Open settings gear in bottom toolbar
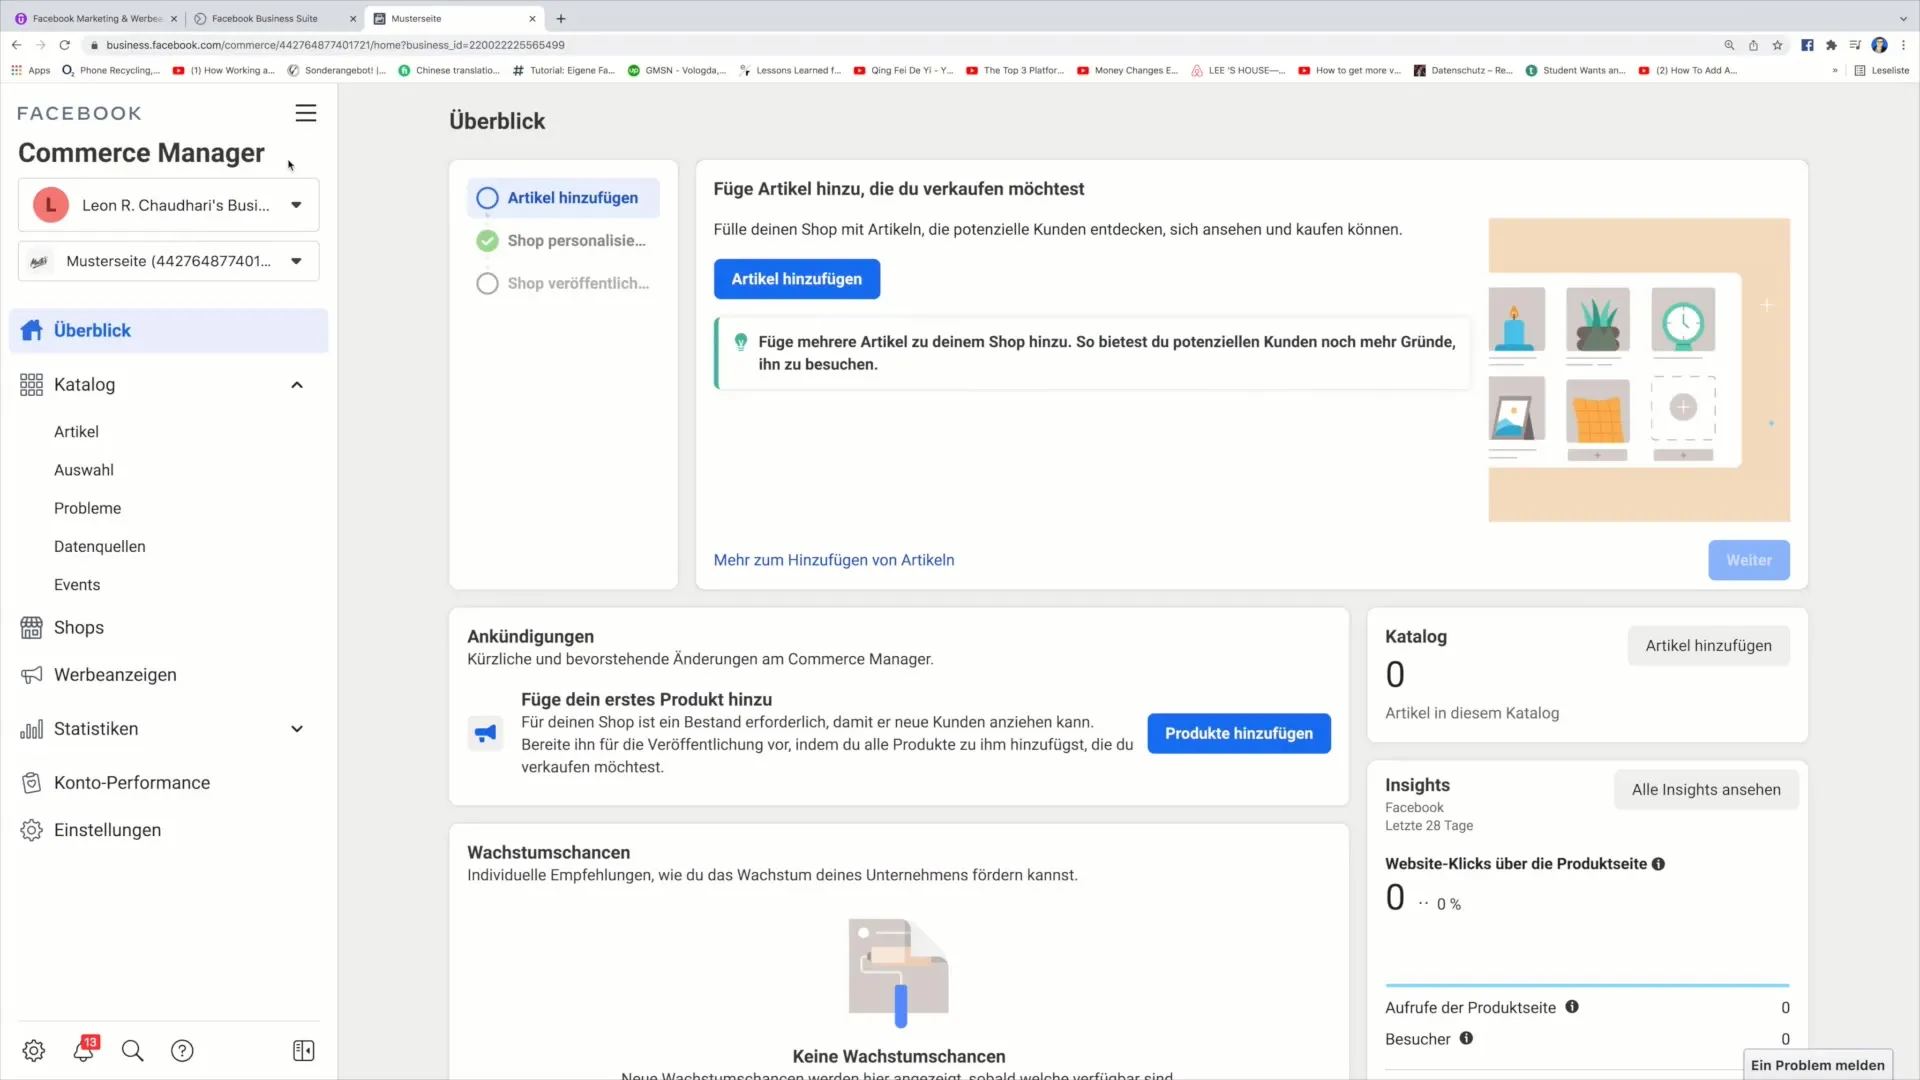Viewport: 1920px width, 1080px height. [x=34, y=1051]
